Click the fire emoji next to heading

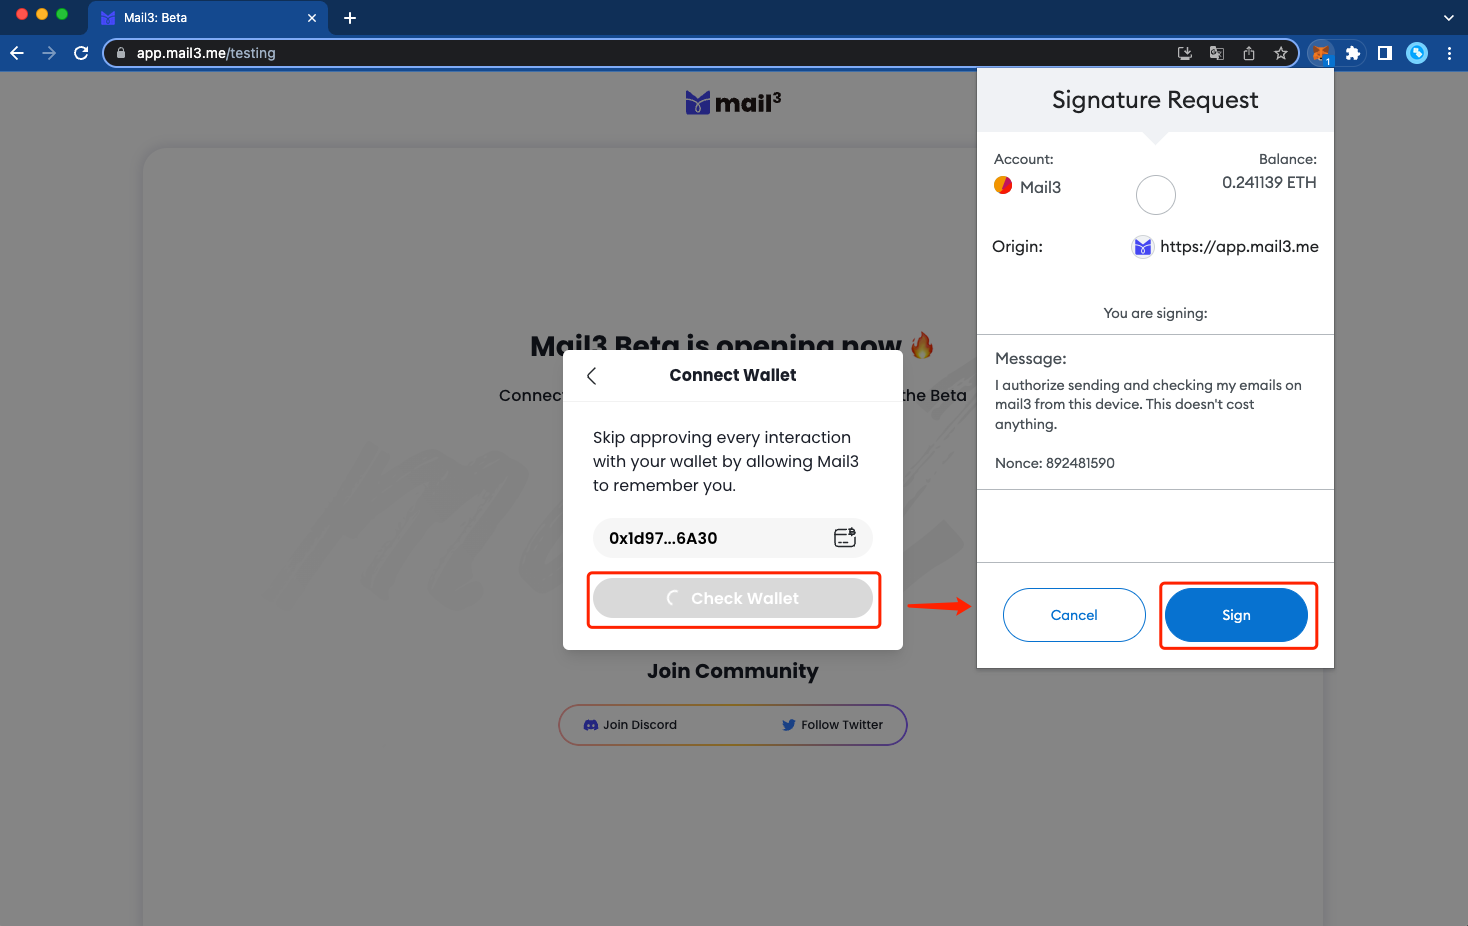(922, 345)
